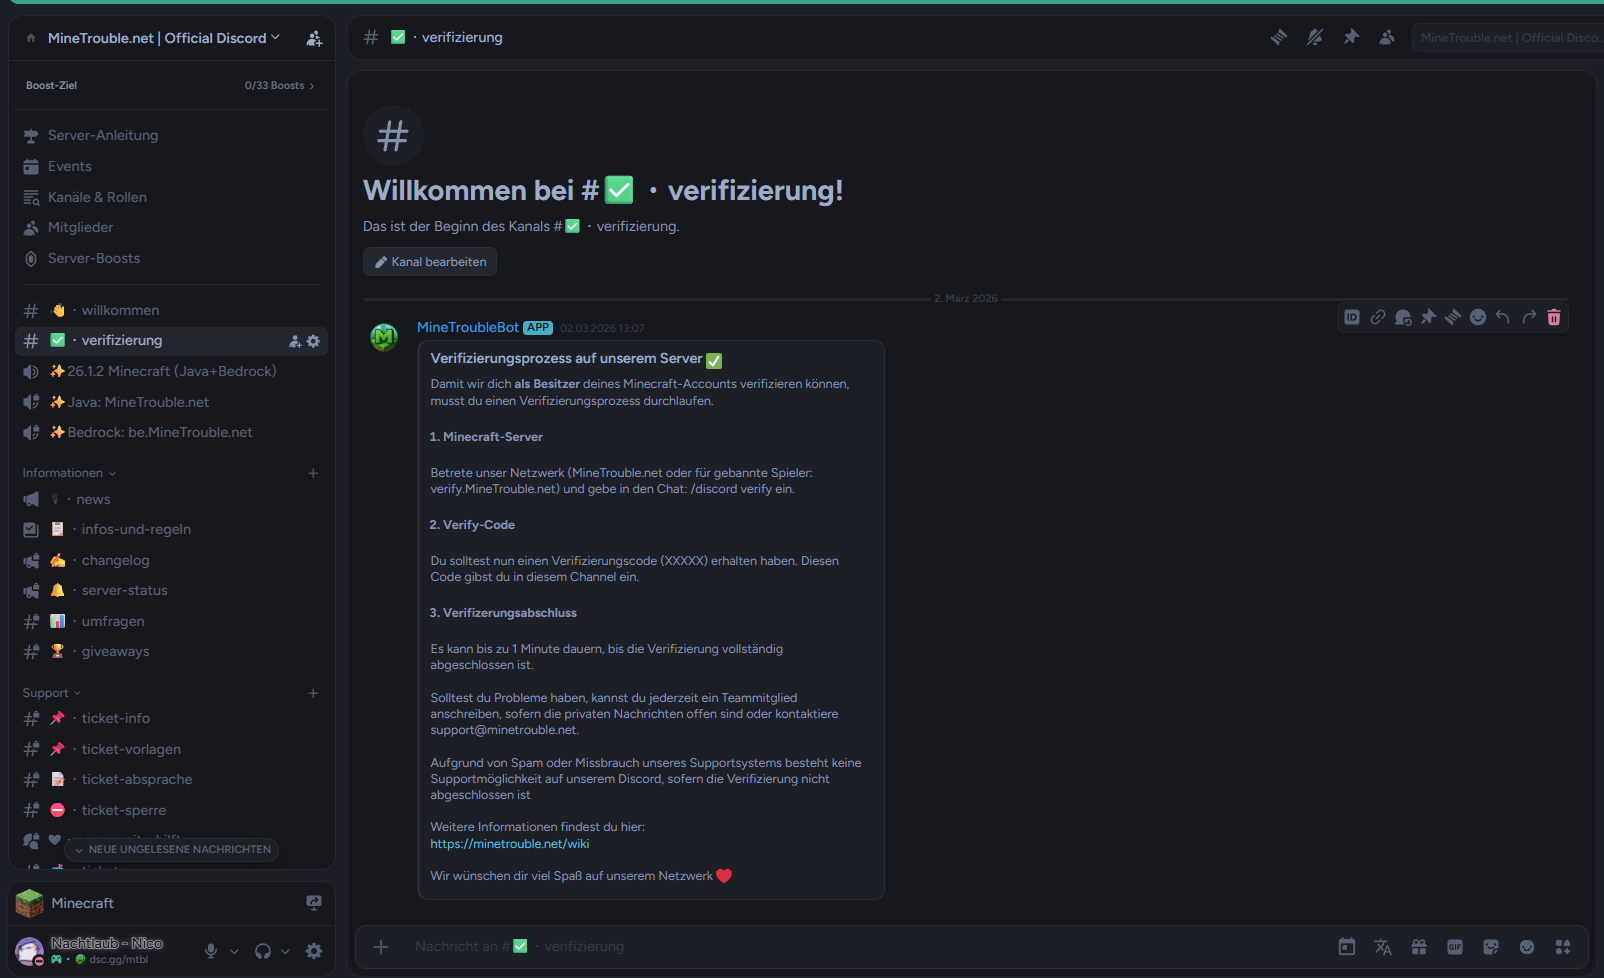Viewport: 1604px width, 978px height.
Task: Toggle channel notification mute bell
Action: point(1315,37)
